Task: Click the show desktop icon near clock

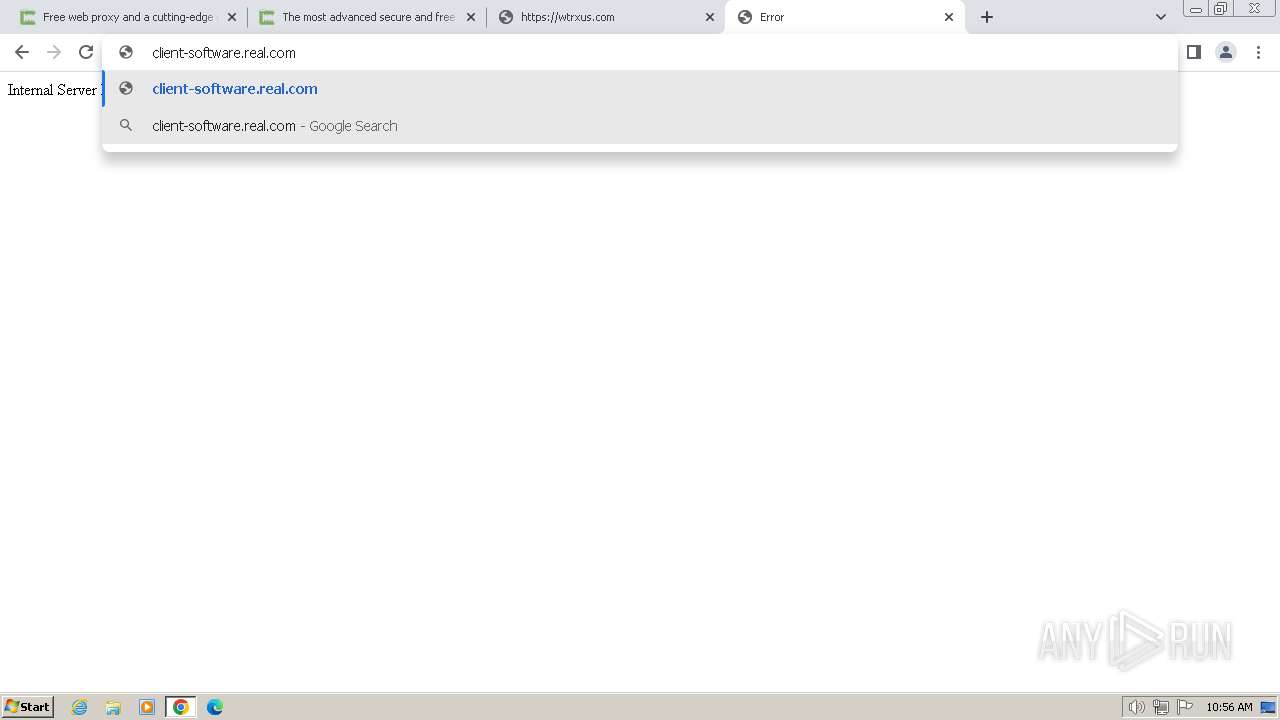Action: 1268,707
